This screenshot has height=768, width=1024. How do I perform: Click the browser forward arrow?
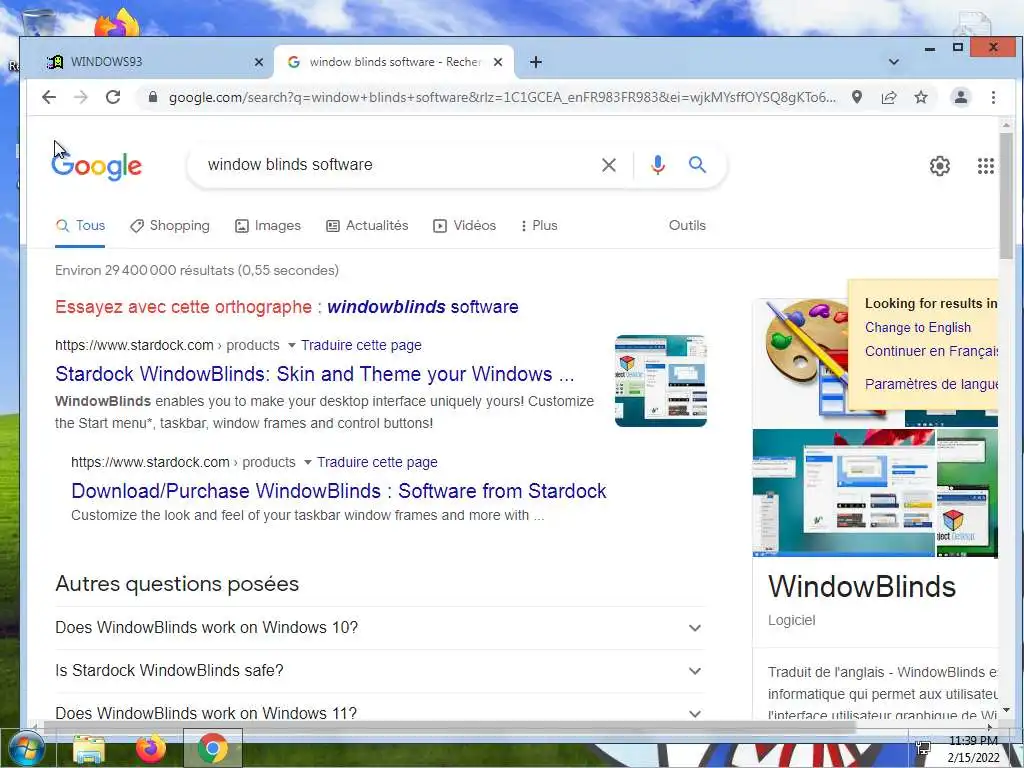tap(81, 97)
